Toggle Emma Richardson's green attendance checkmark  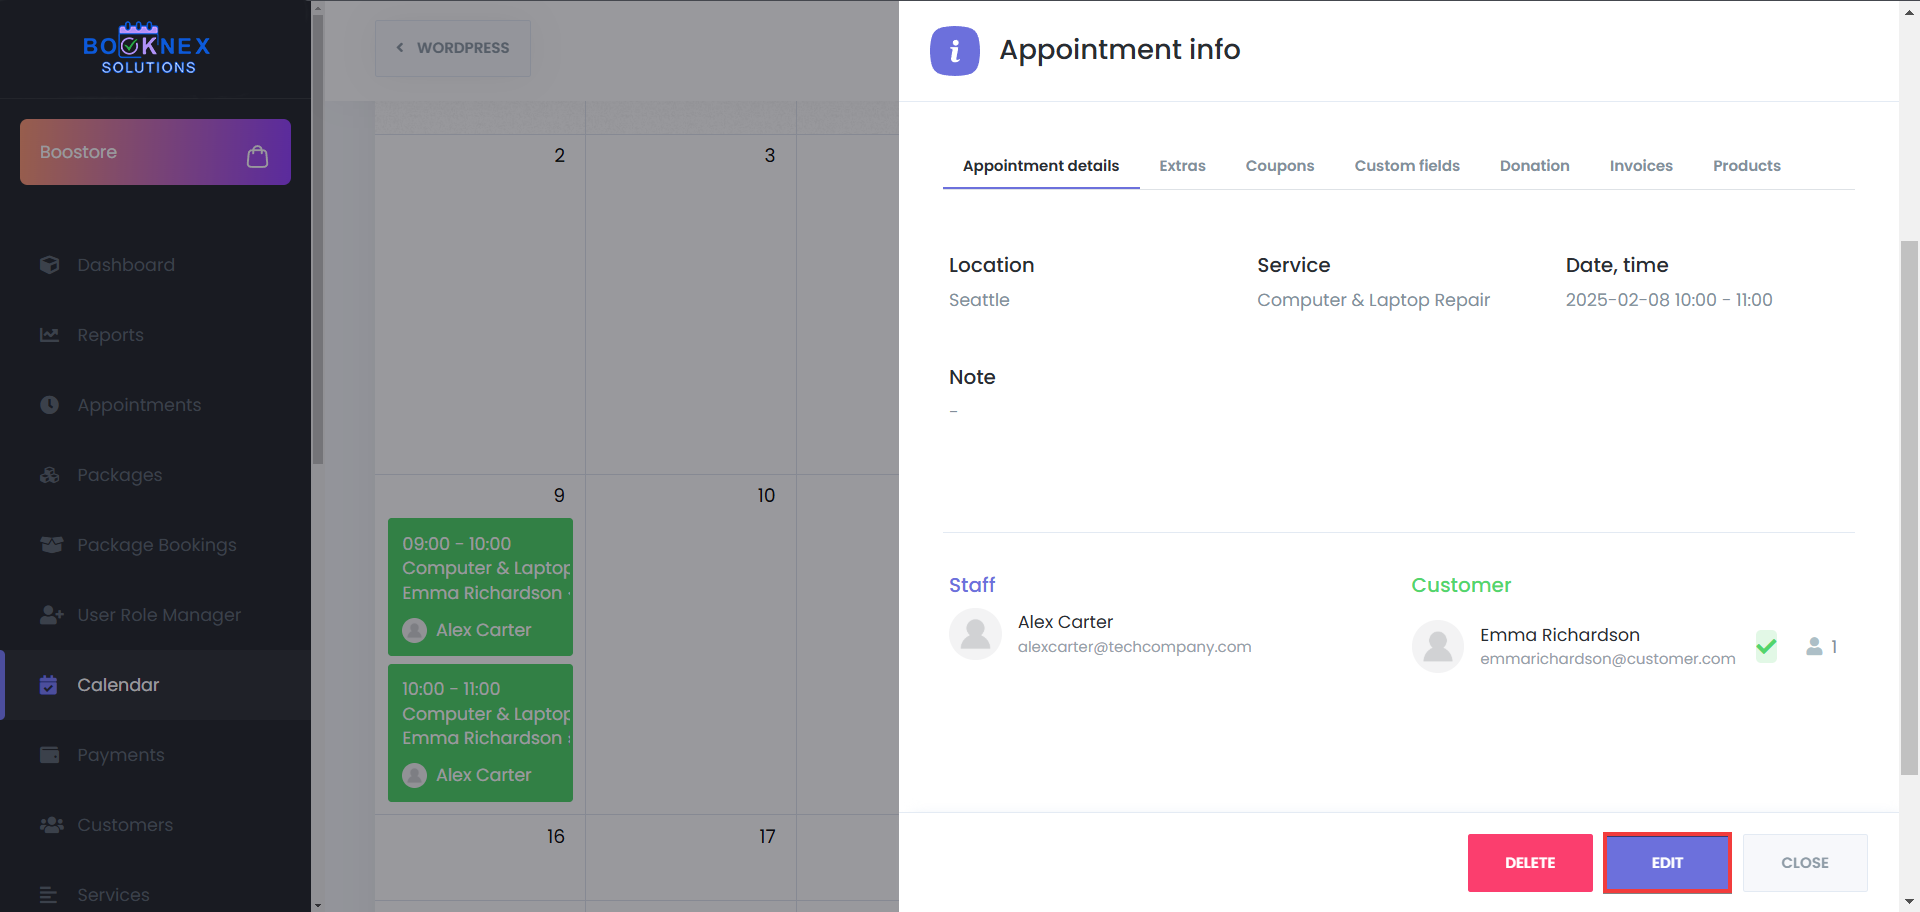click(1766, 646)
